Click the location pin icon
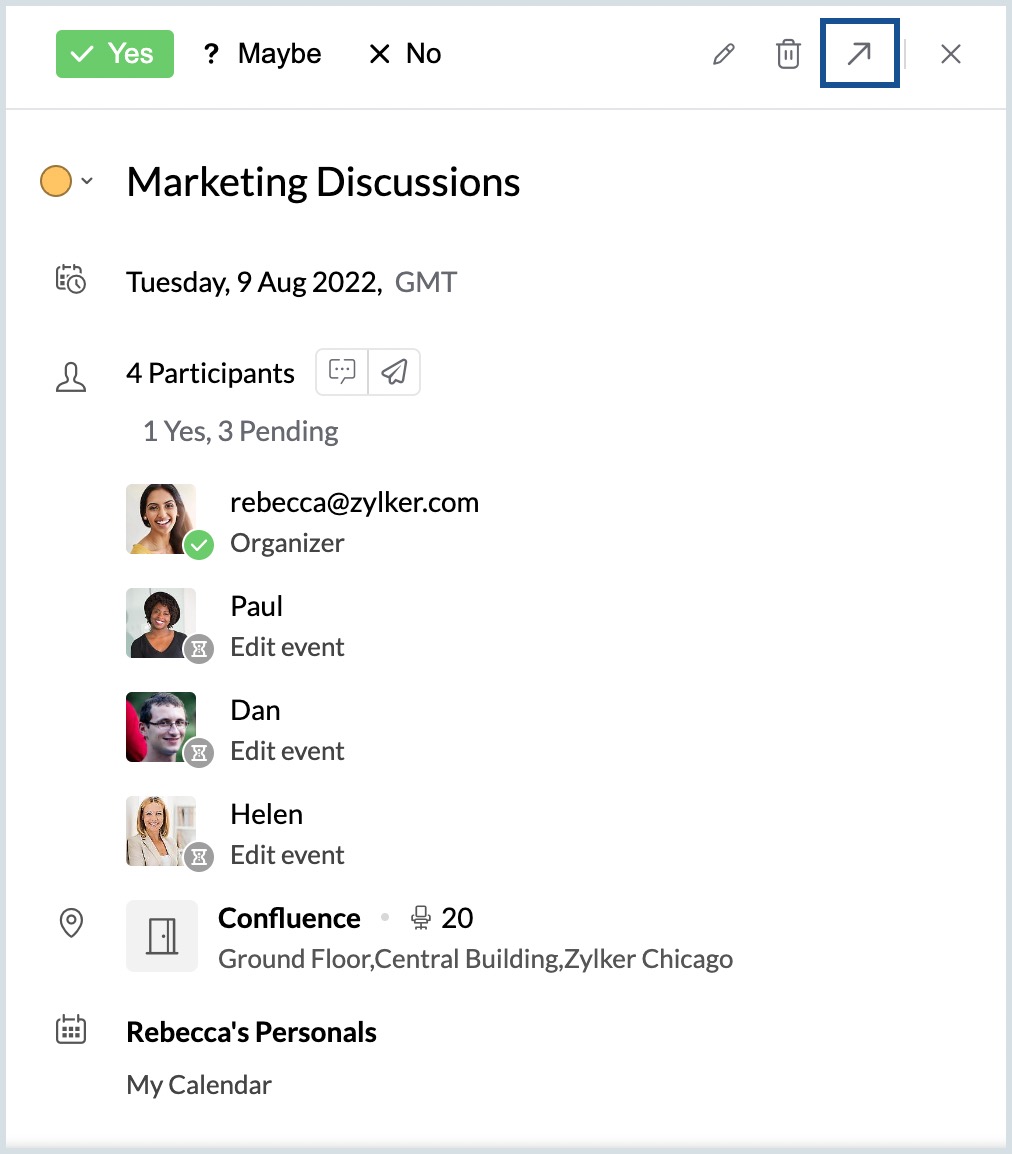This screenshot has height=1154, width=1012. [71, 923]
